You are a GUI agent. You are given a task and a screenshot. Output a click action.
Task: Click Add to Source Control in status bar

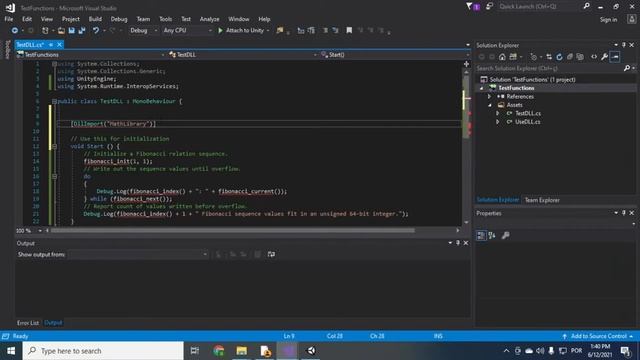pyautogui.click(x=598, y=336)
